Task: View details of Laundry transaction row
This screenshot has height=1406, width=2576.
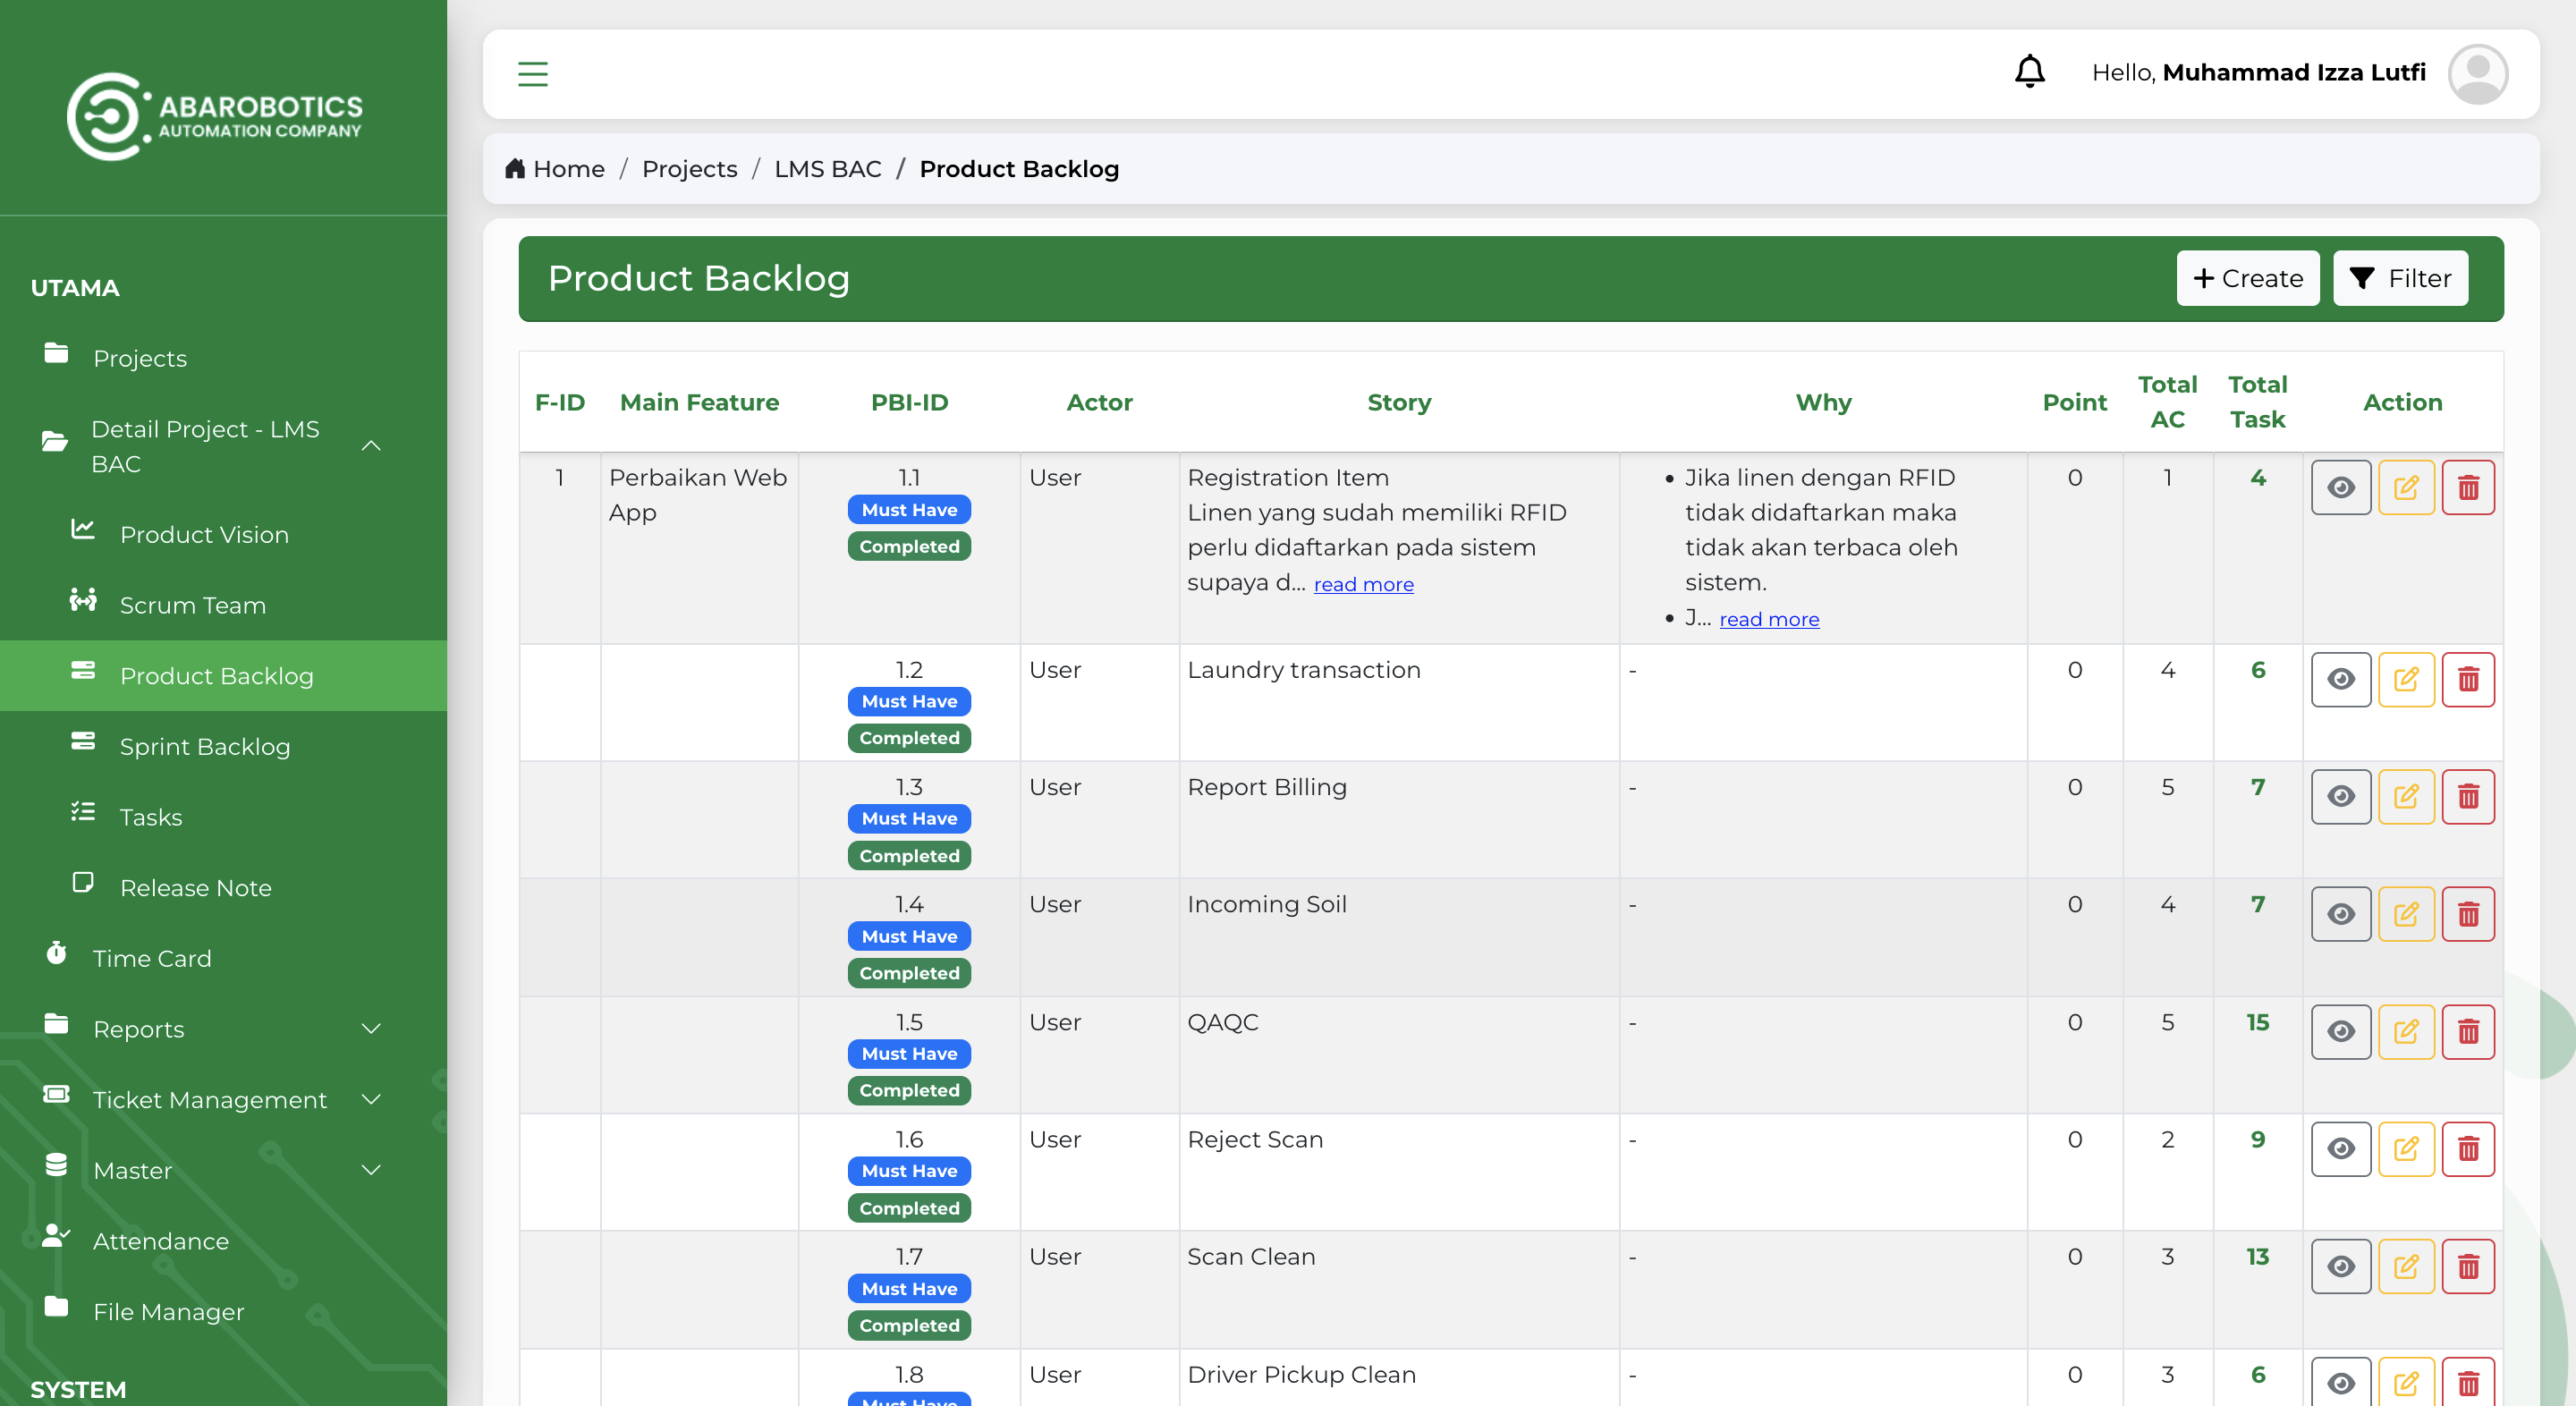Action: [2340, 680]
